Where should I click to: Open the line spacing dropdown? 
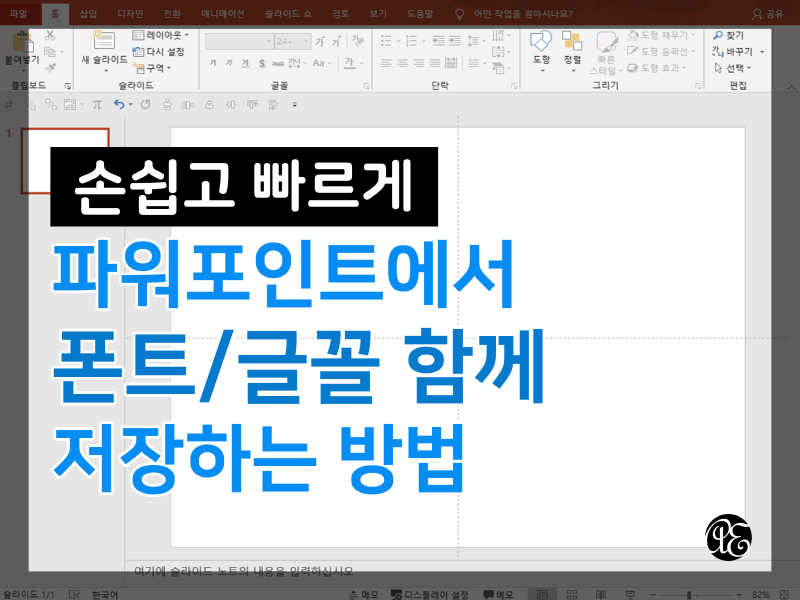(476, 41)
